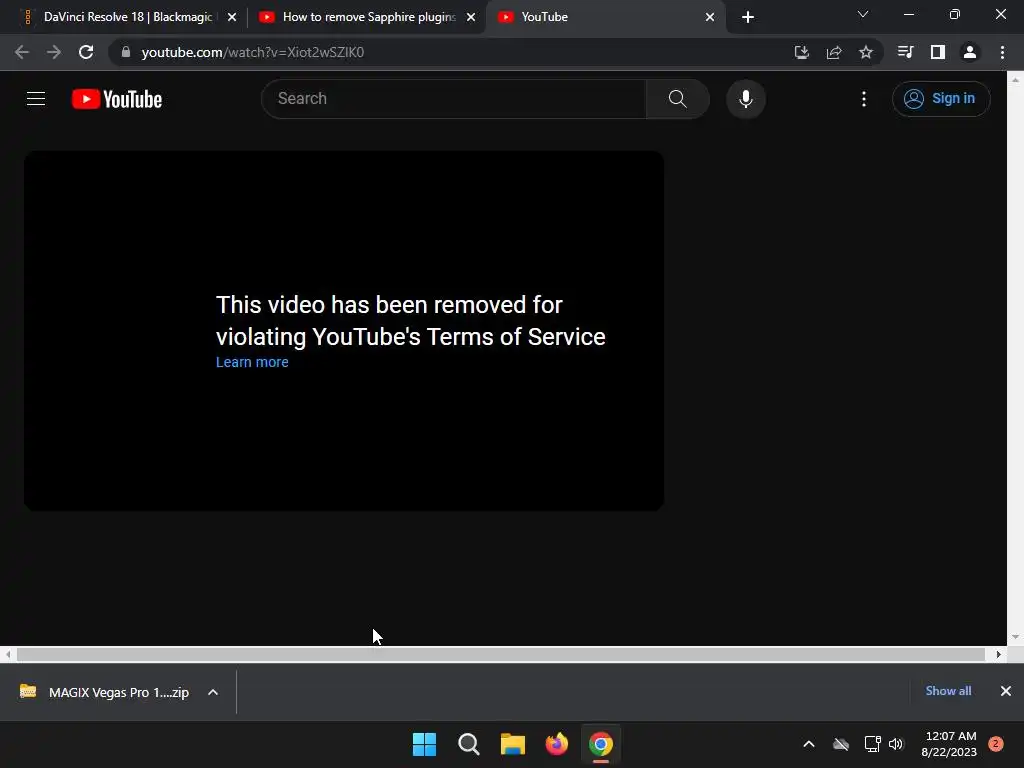Image resolution: width=1024 pixels, height=768 pixels.
Task: Click the URL address bar text
Action: pyautogui.click(x=253, y=52)
